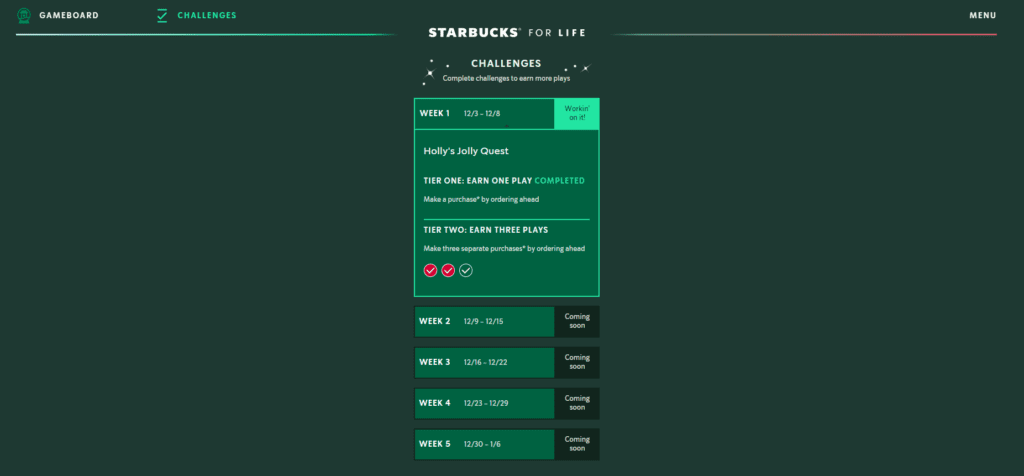Open the Menu at top right
1024x476 pixels.
(982, 15)
